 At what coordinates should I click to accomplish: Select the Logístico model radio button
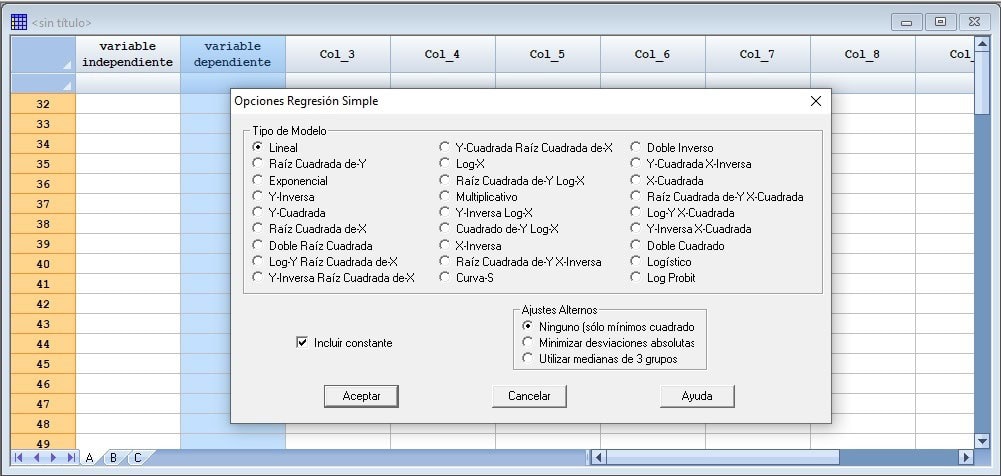tap(636, 262)
